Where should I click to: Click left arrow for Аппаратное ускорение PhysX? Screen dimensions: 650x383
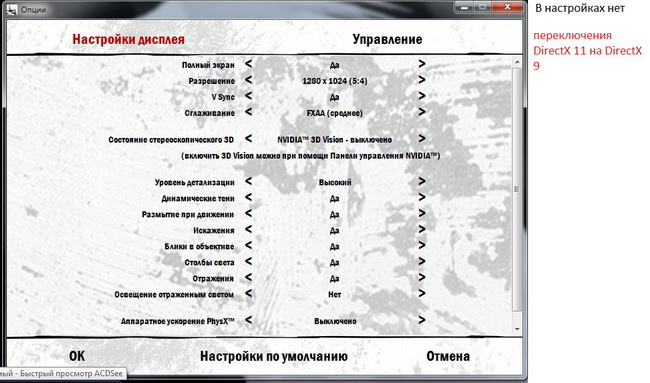248,320
